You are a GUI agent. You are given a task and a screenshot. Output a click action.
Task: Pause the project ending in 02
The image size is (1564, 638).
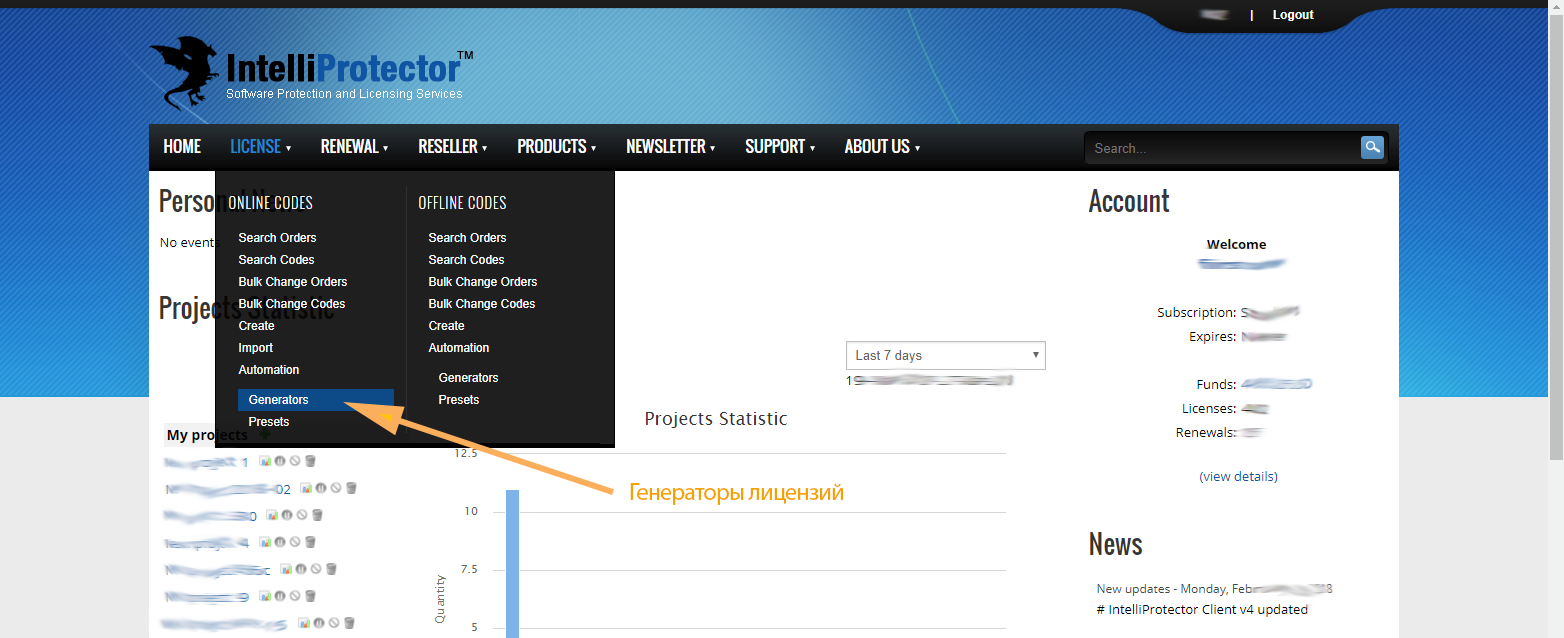coord(321,488)
